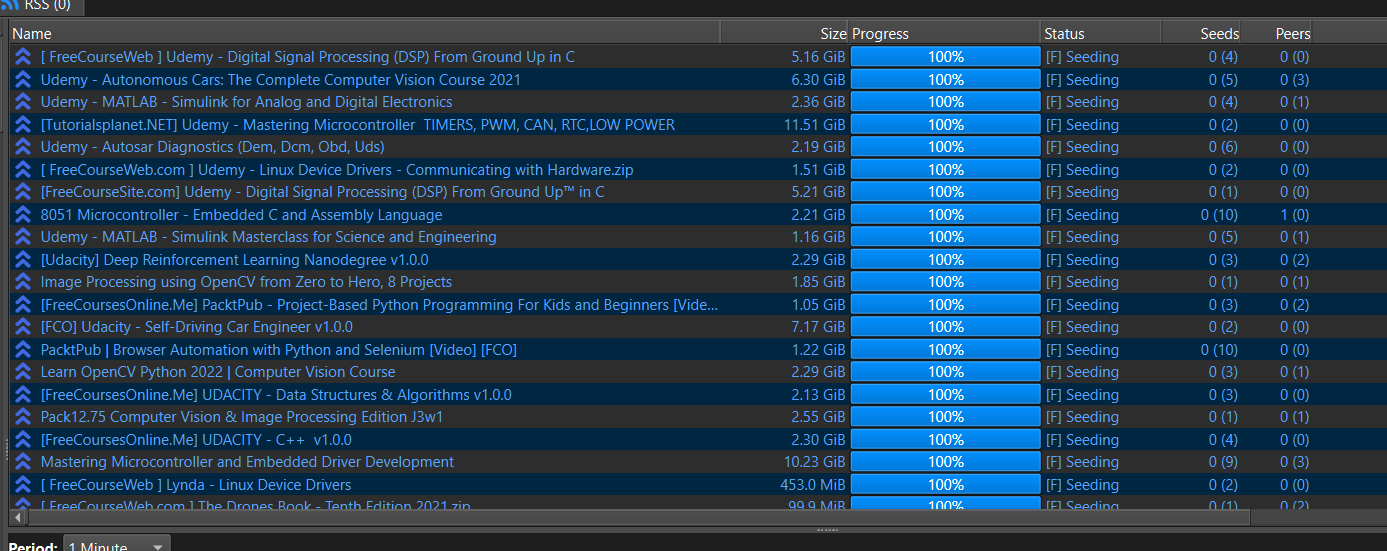Click the '0 (6)' seeds cell

click(1223, 147)
